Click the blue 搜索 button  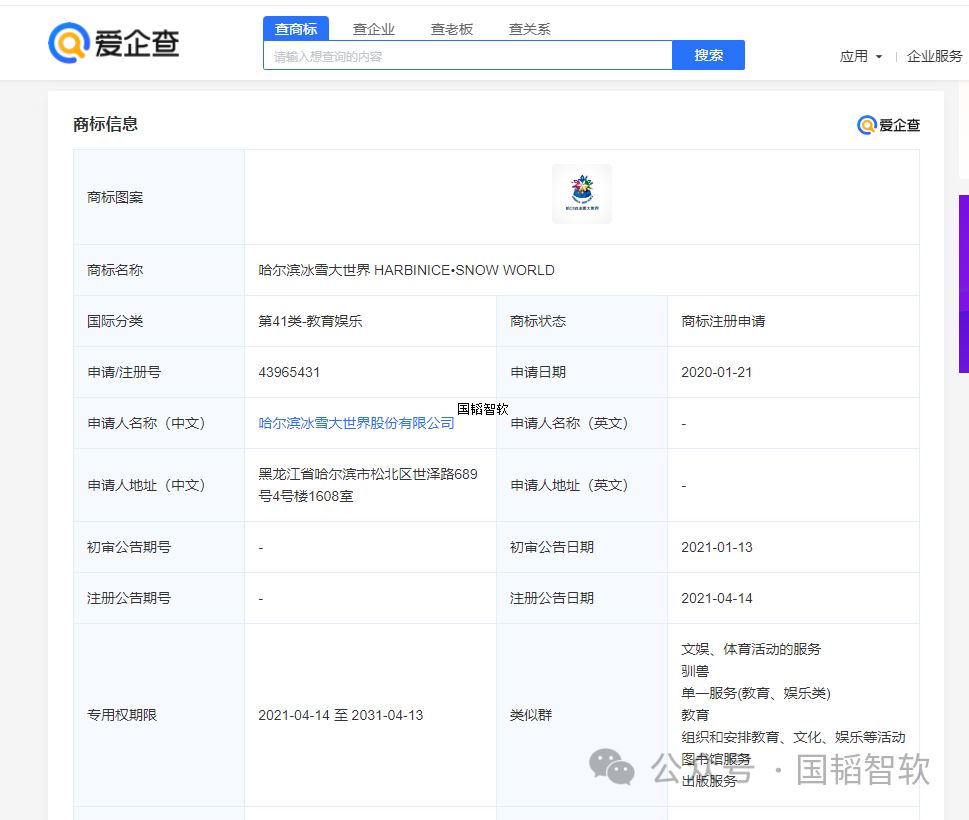(x=708, y=55)
